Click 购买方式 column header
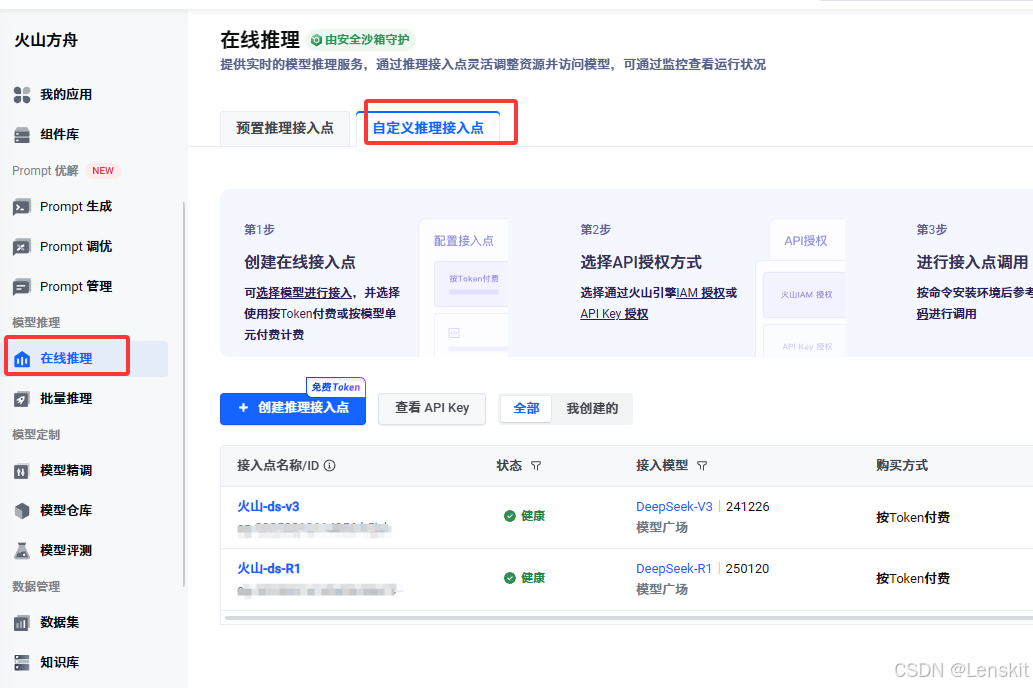Viewport: 1033px width, 688px height. coord(902,466)
